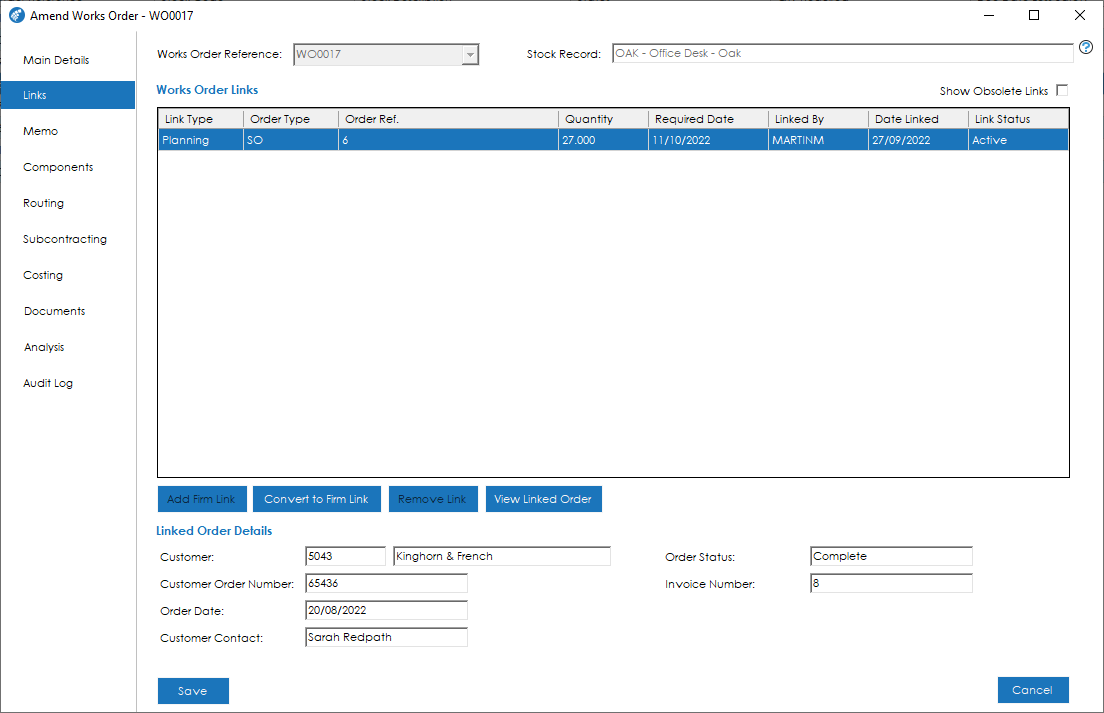Click the Kinghorn & French name field
This screenshot has height=713, width=1104.
coord(501,556)
